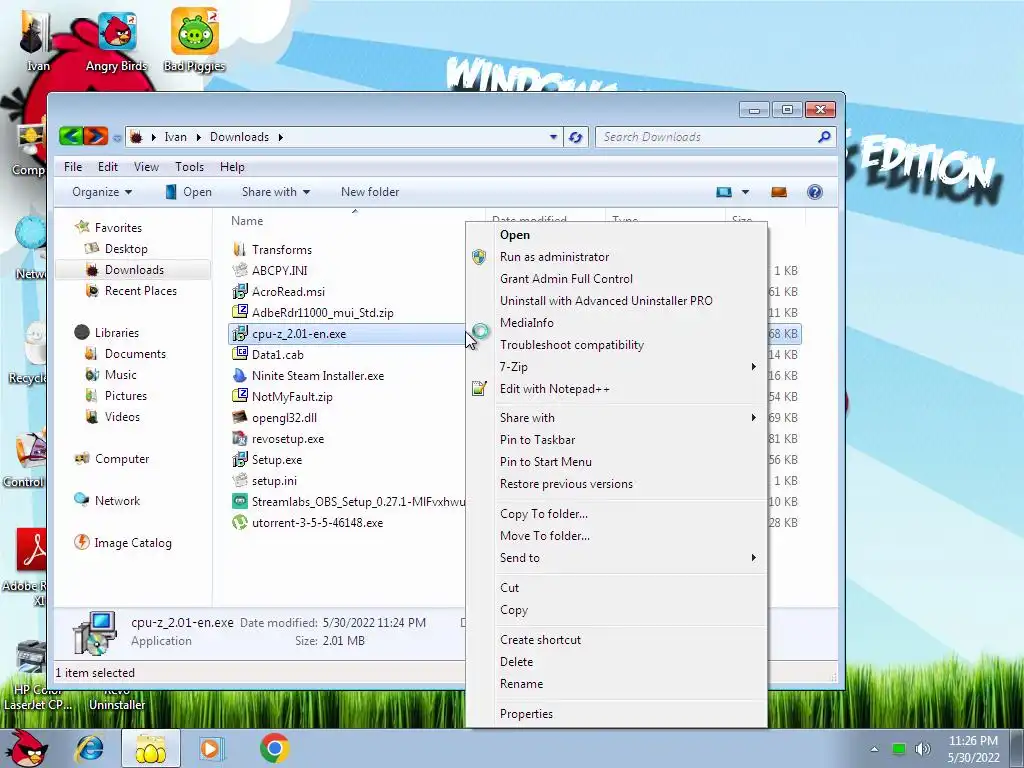Click the green tray status icon
The width and height of the screenshot is (1024, 768).
pos(899,749)
